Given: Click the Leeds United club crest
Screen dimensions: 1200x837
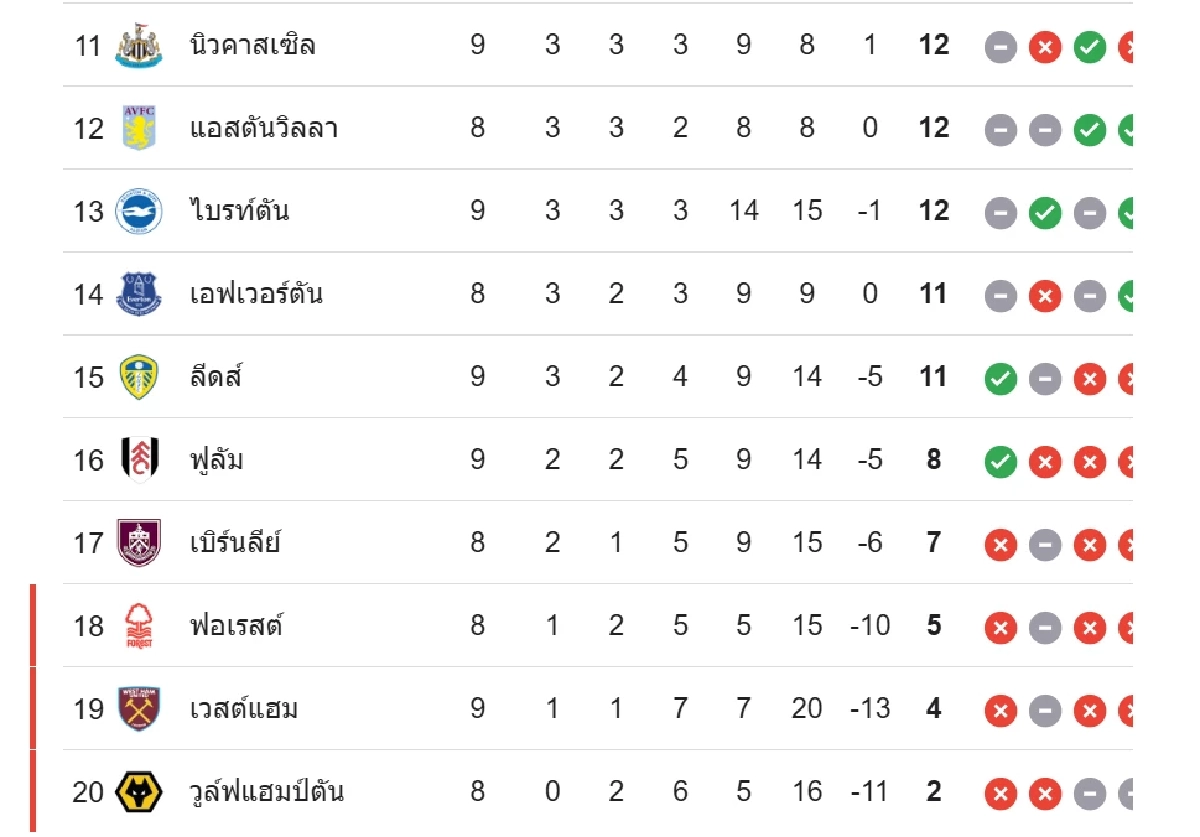Looking at the screenshot, I should click(x=138, y=377).
